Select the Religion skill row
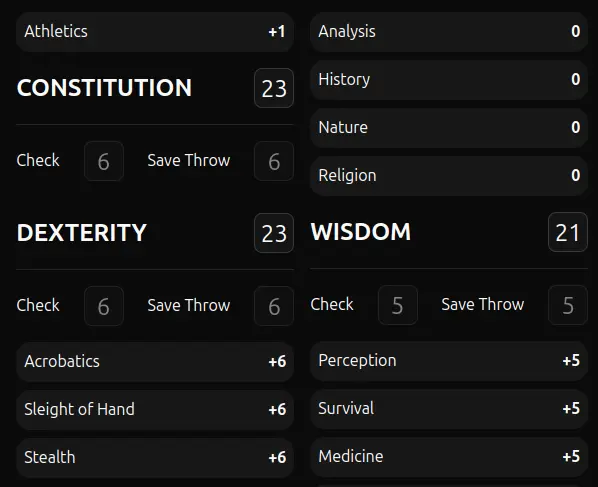Viewport: 598px width, 487px height. click(x=449, y=176)
